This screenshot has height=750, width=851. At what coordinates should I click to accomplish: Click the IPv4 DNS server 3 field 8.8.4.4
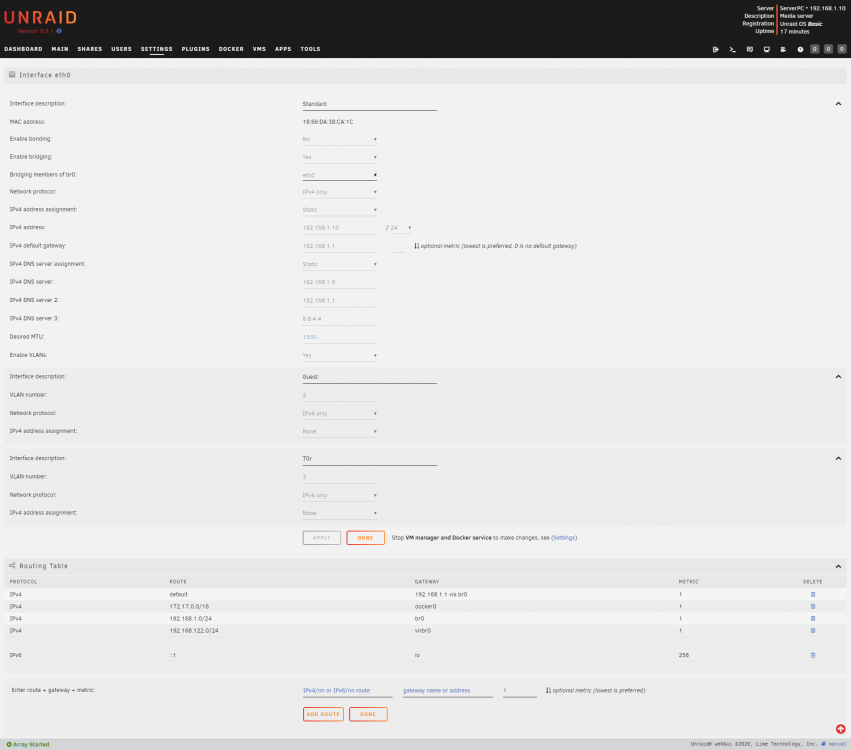tap(339, 319)
